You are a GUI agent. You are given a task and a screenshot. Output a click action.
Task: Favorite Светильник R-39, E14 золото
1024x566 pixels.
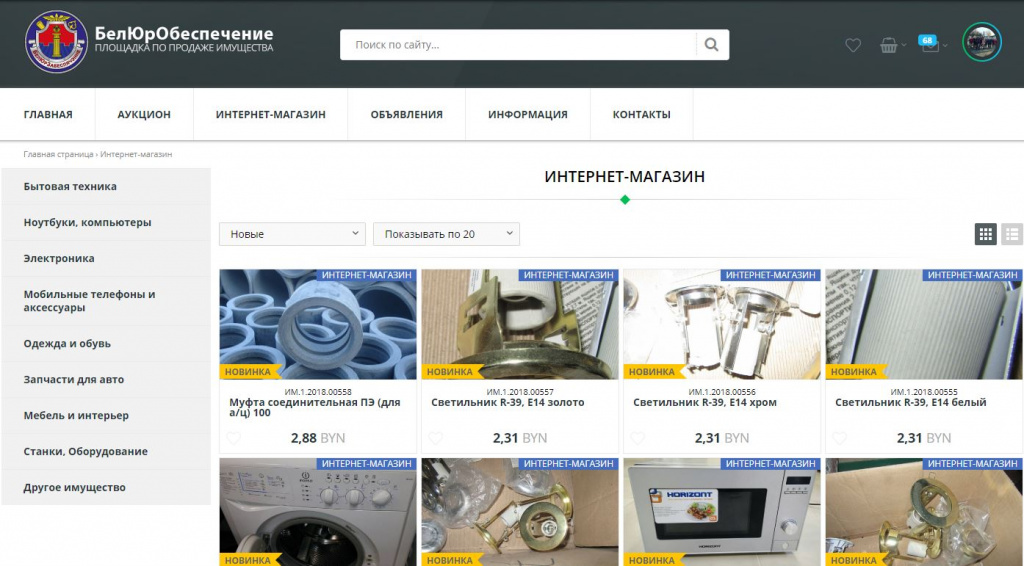coord(435,438)
